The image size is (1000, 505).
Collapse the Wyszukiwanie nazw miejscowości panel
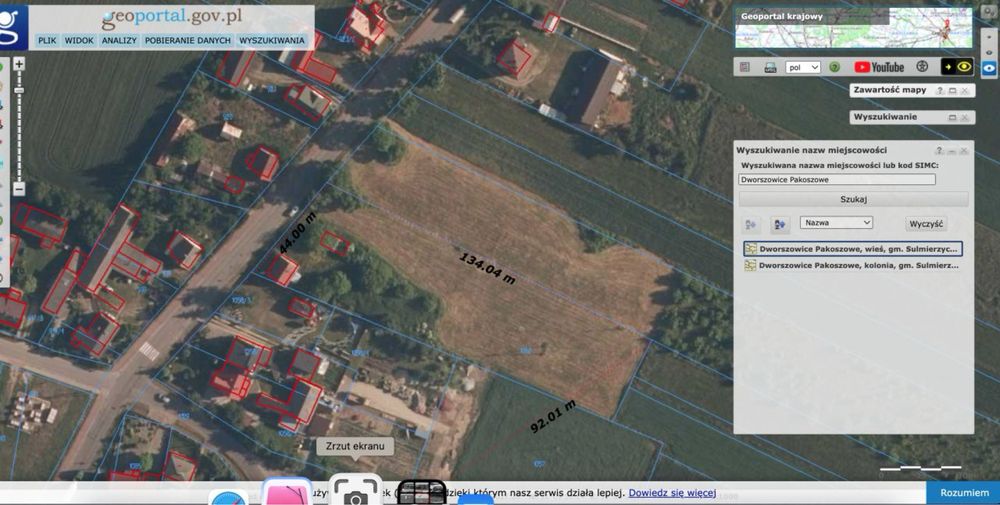click(952, 150)
